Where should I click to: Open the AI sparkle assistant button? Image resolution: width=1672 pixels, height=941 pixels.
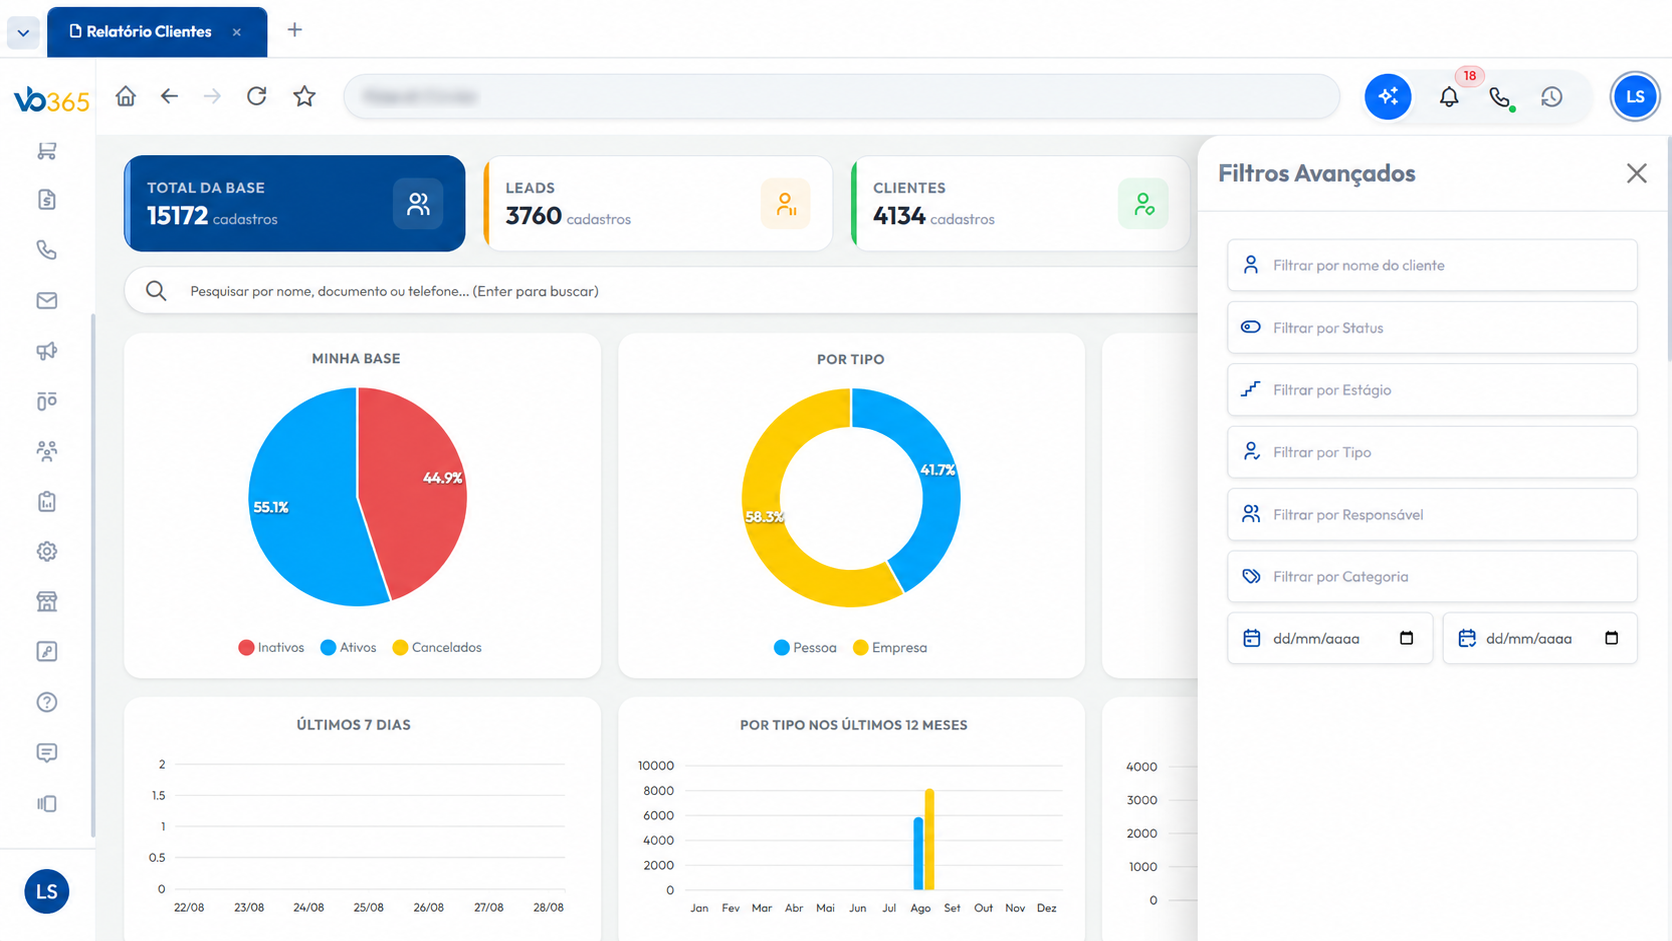1388,97
